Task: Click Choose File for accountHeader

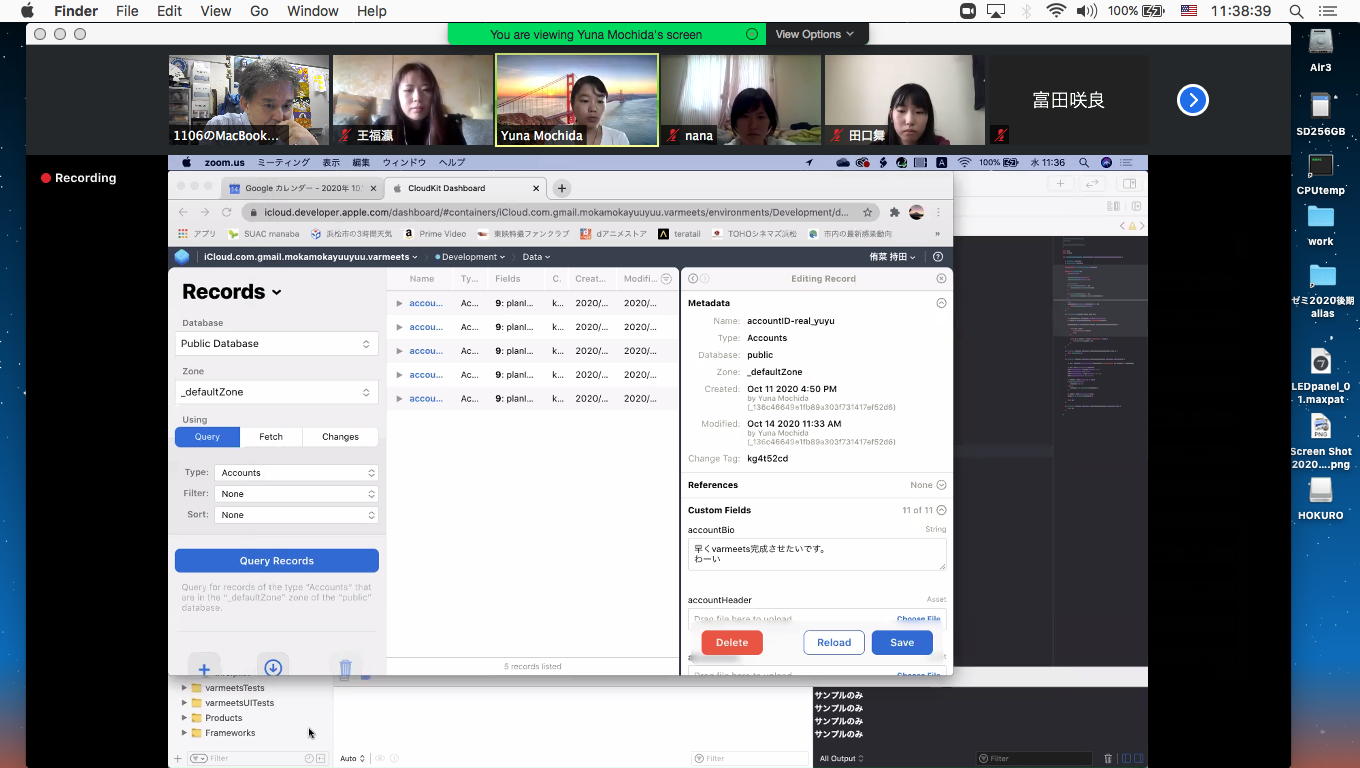Action: click(x=918, y=619)
